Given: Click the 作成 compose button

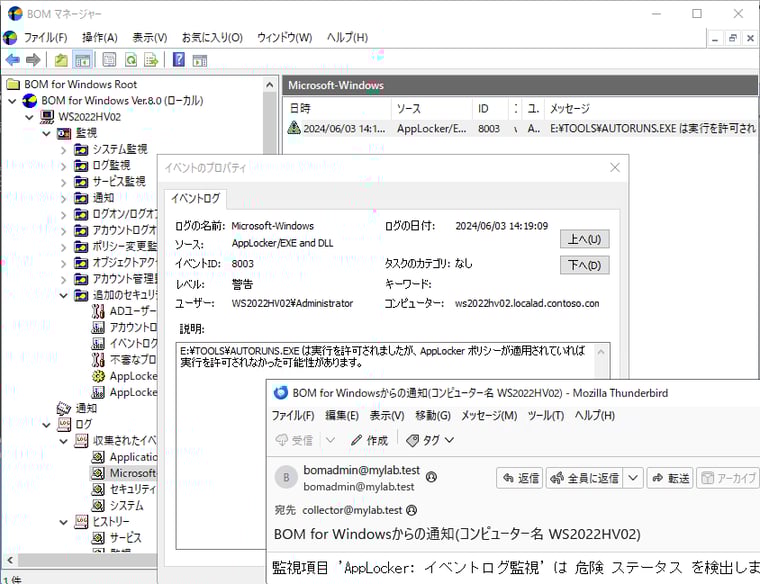Looking at the screenshot, I should point(369,440).
